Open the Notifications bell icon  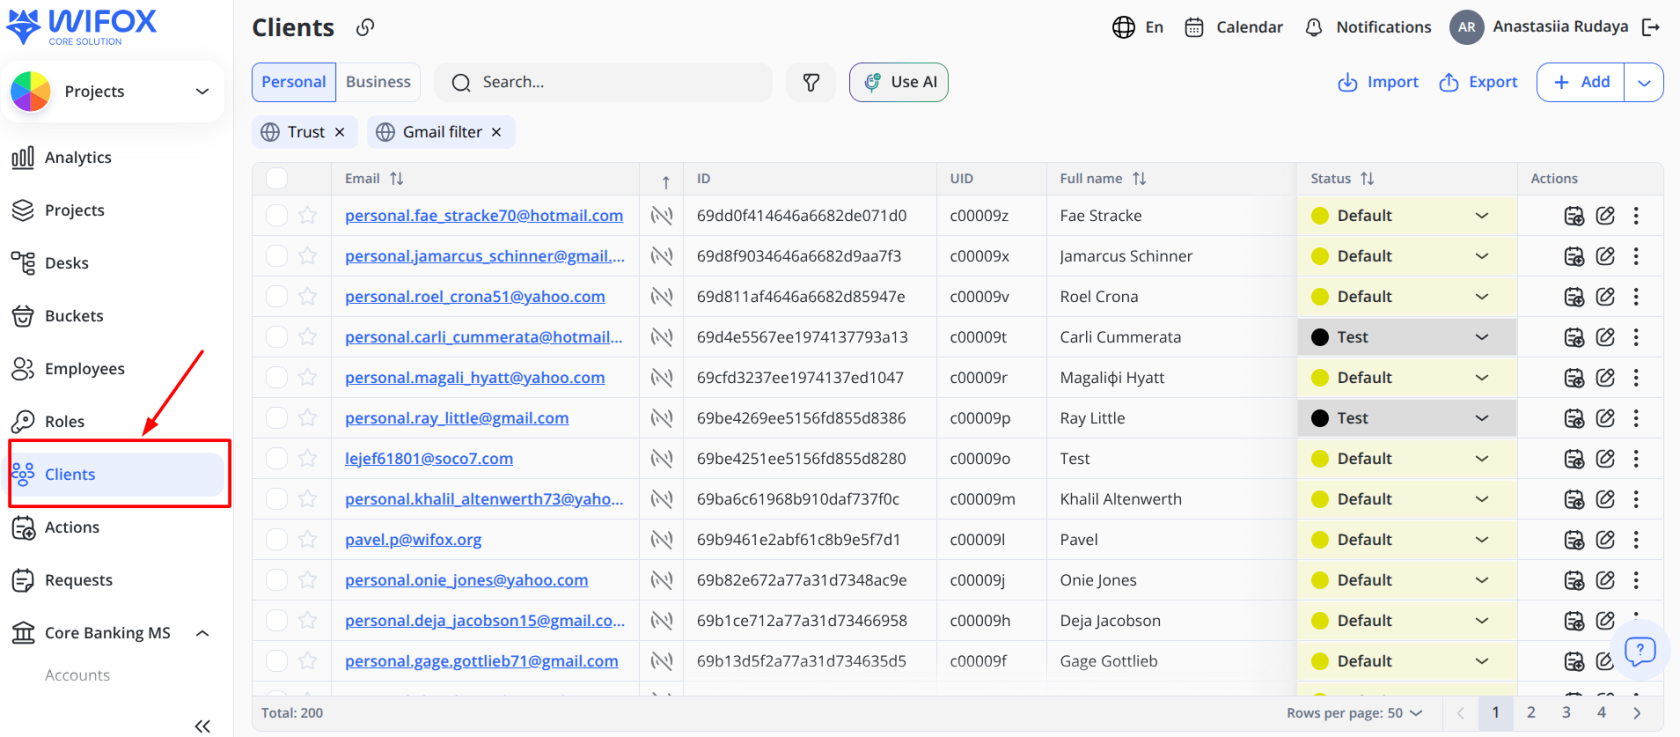point(1314,27)
